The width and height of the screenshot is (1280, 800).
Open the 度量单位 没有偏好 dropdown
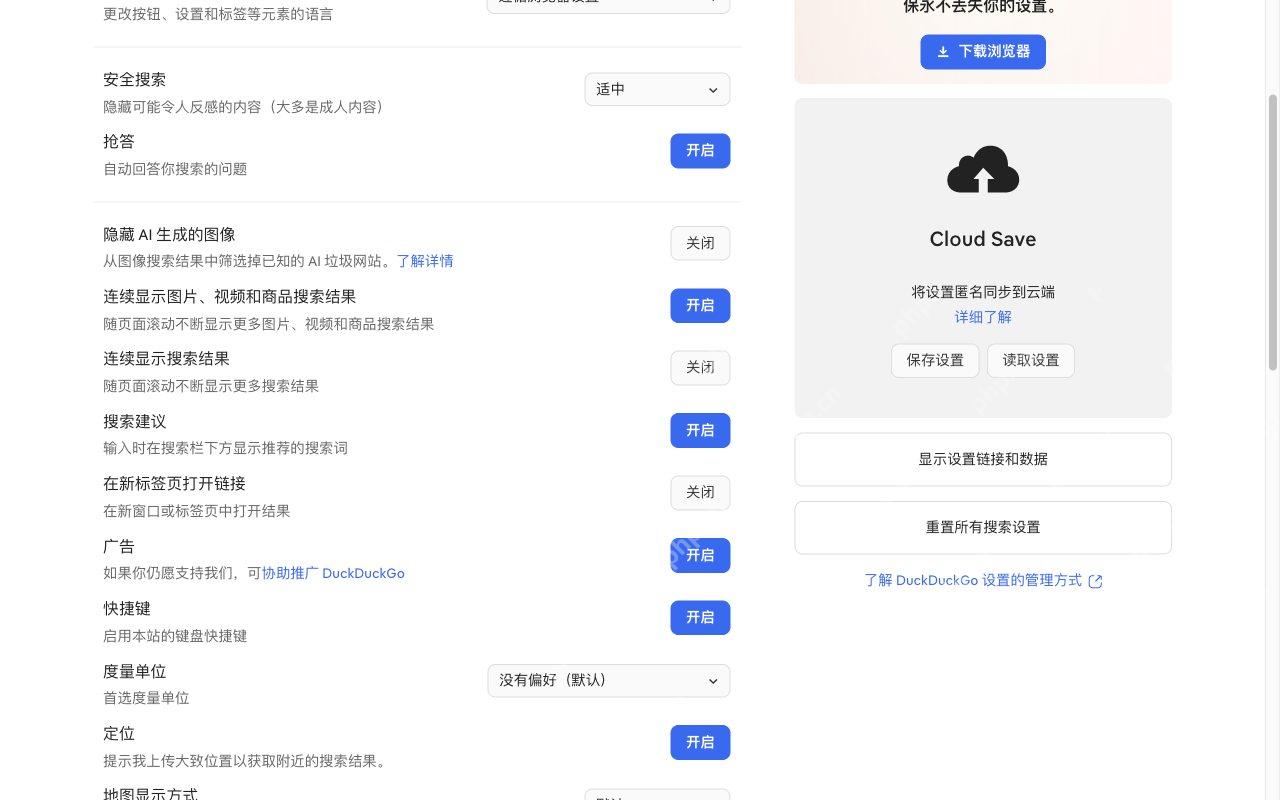pyautogui.click(x=609, y=680)
